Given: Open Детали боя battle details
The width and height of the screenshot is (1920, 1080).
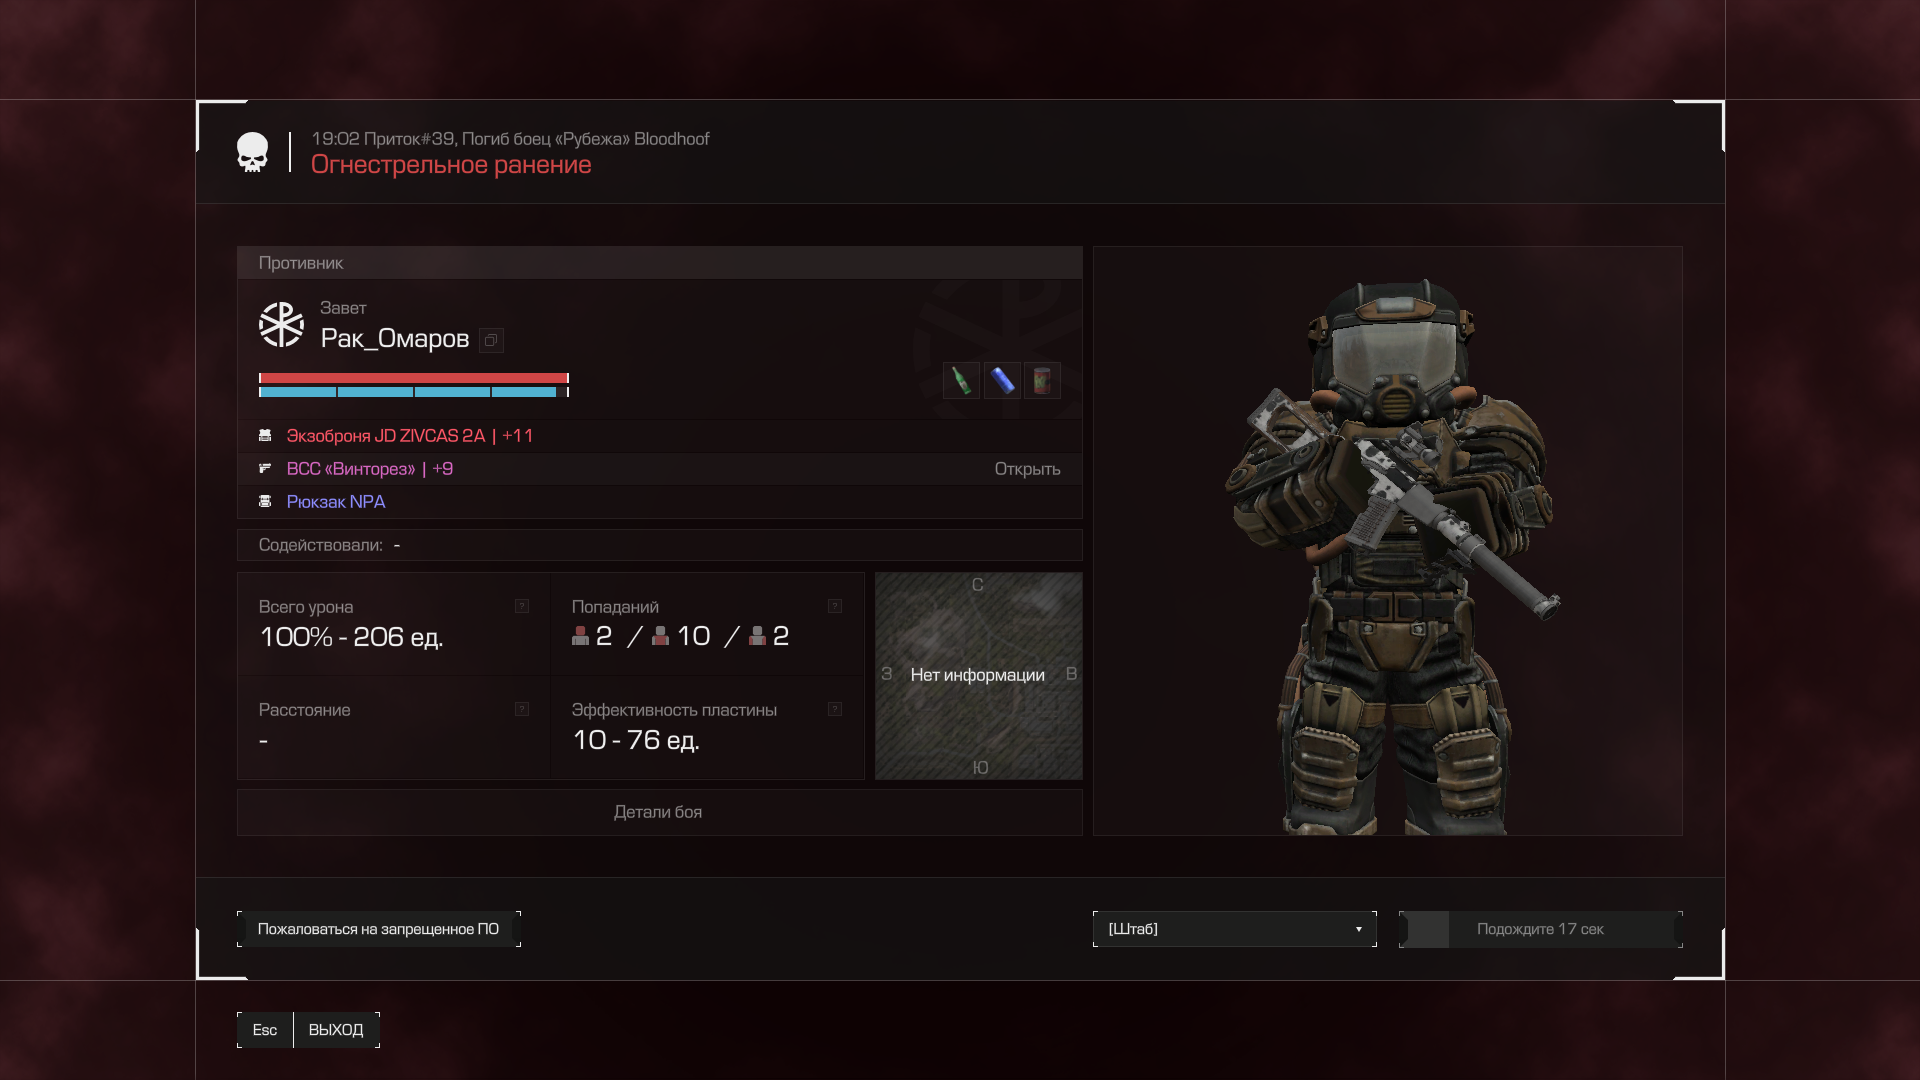Looking at the screenshot, I should coord(659,812).
